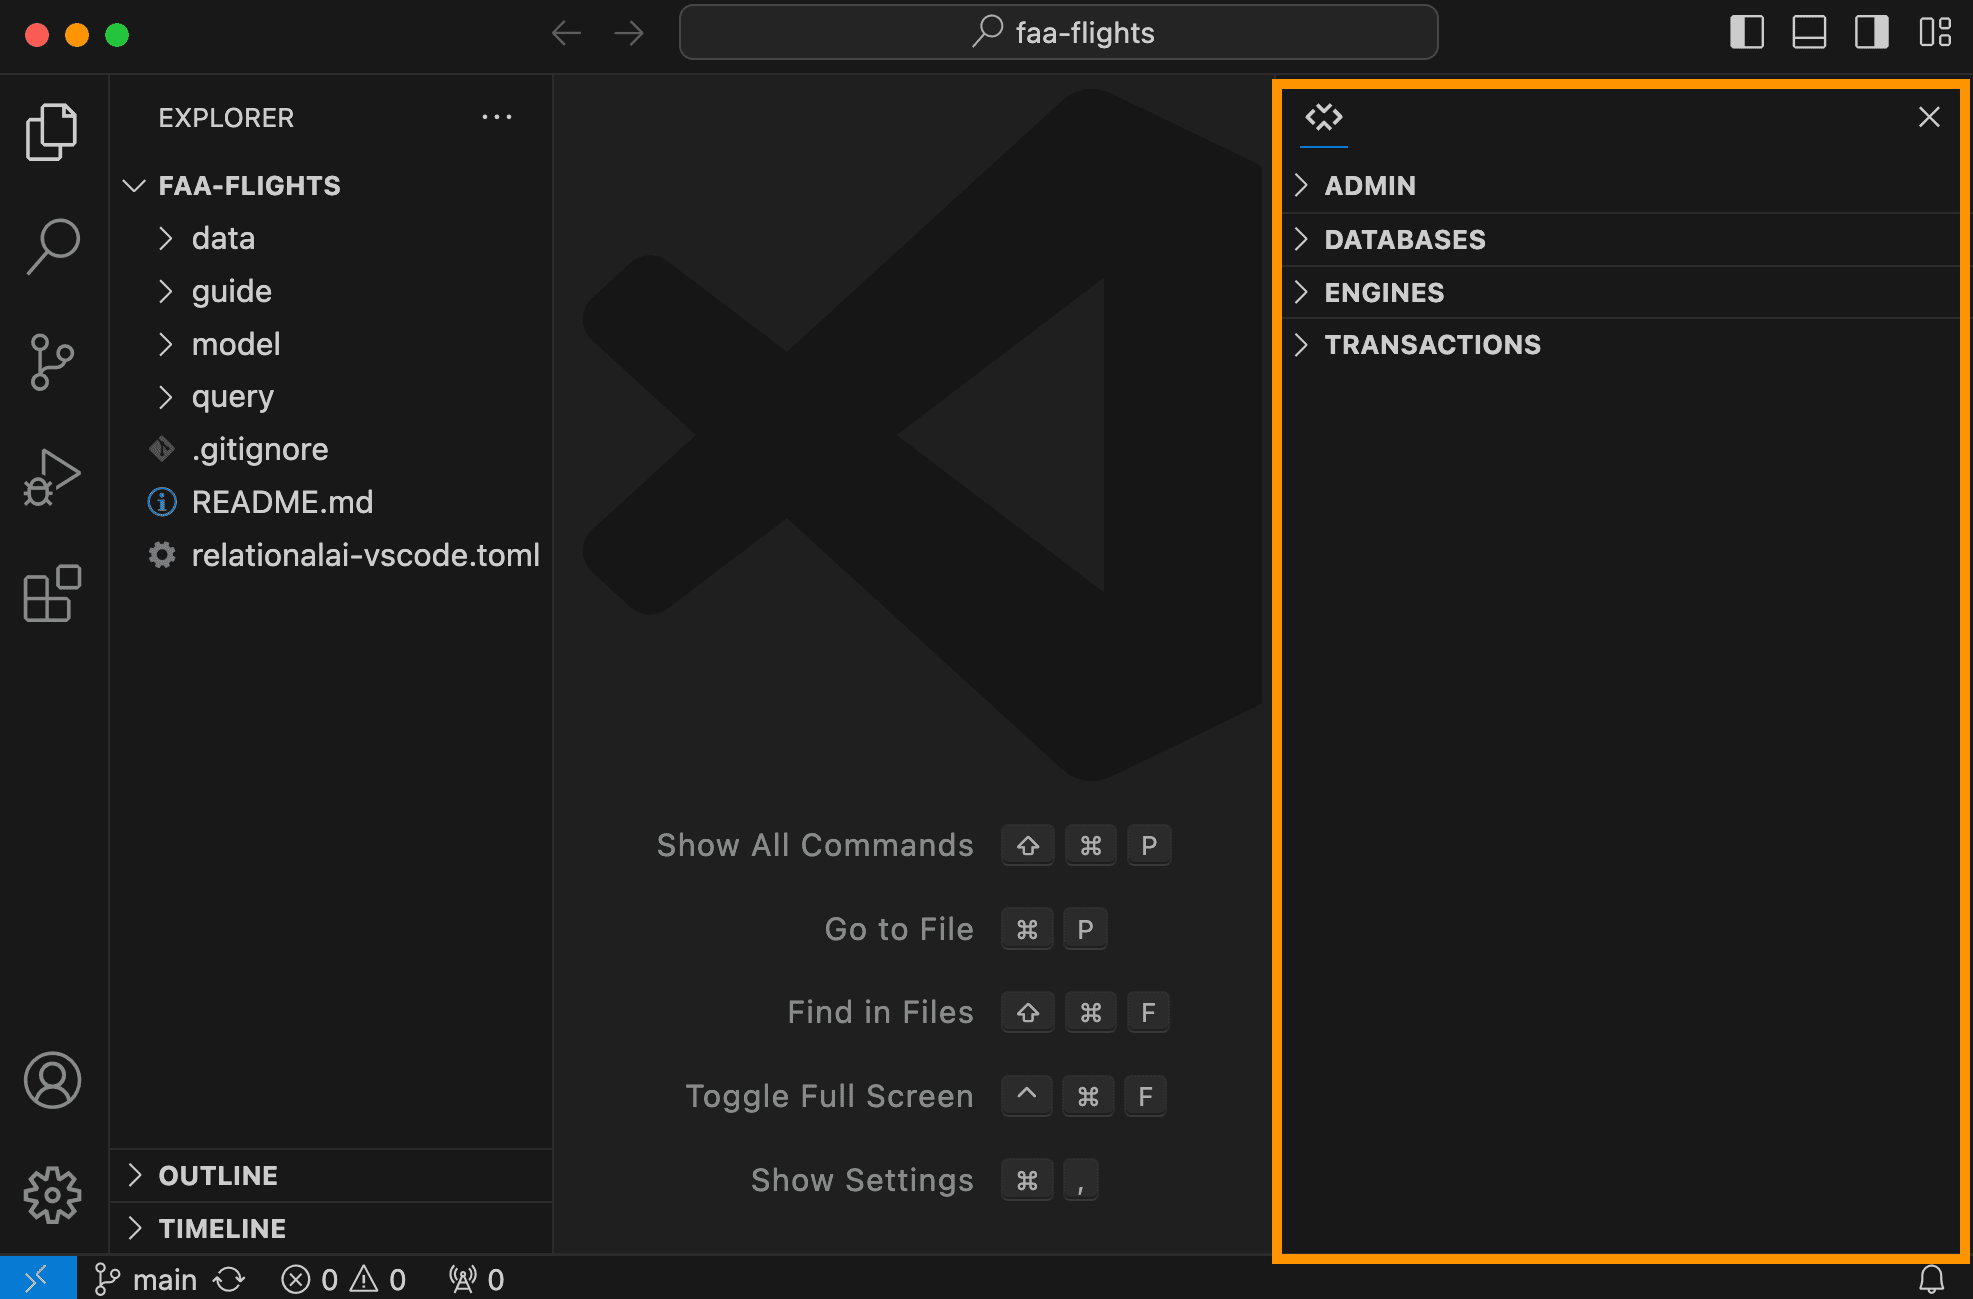Open the Customize Layout button
This screenshot has height=1299, width=1973.
[1934, 33]
